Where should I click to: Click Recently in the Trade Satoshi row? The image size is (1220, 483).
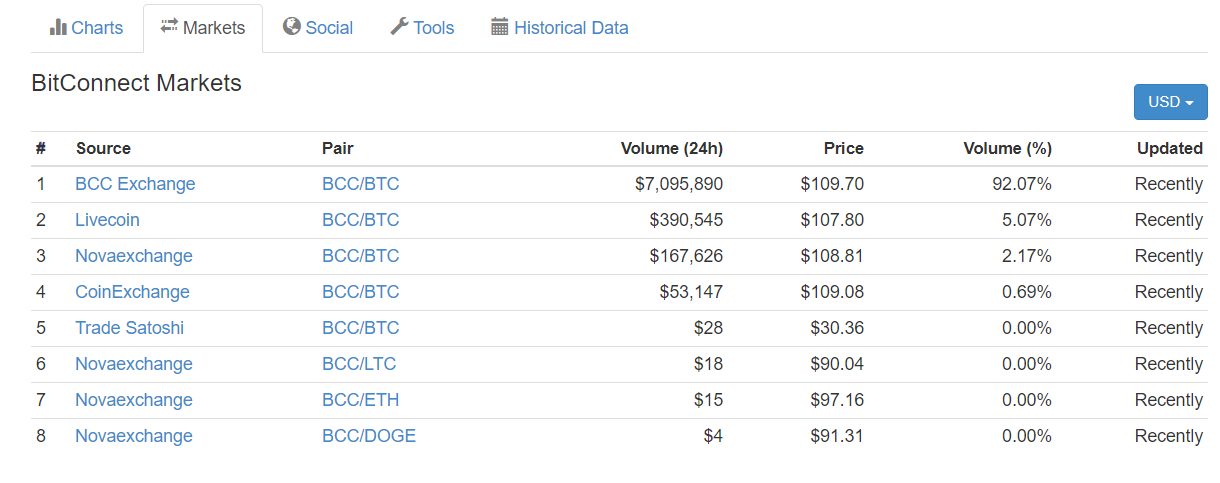click(x=1169, y=328)
